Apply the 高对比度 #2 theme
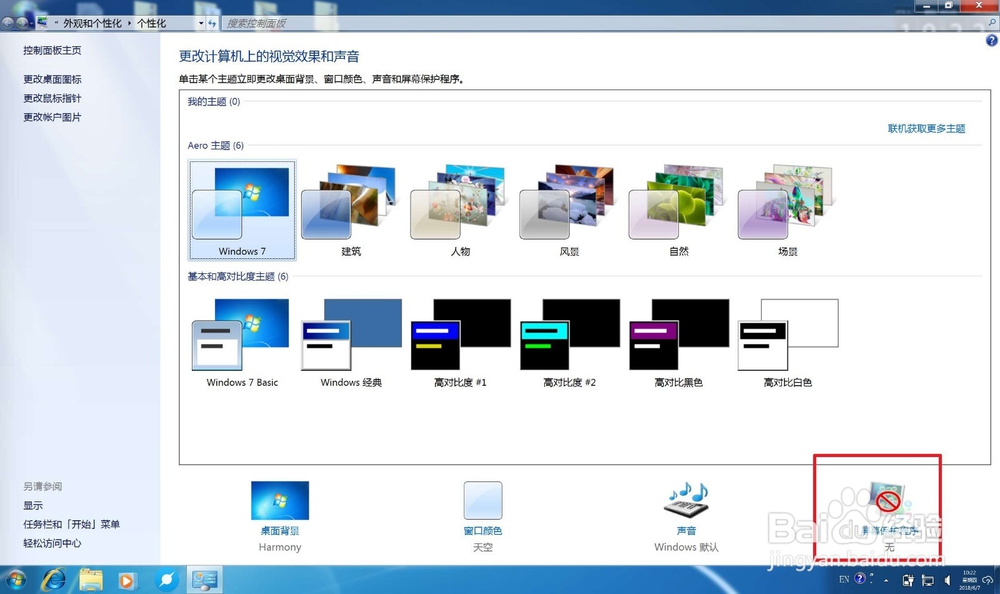This screenshot has height=594, width=1000. [x=569, y=343]
